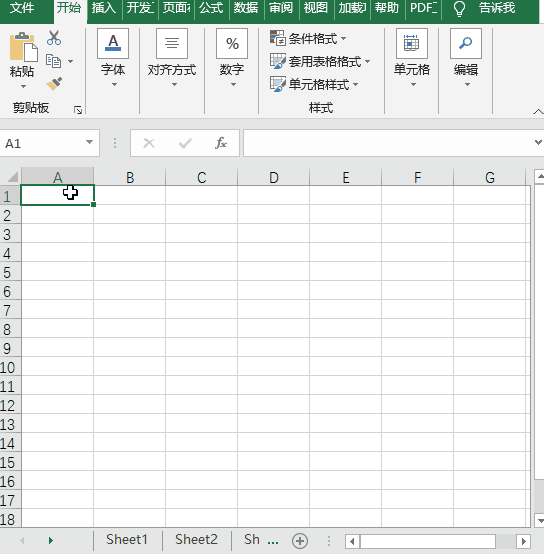Screen dimensions: 544x554
Task: Click the confirm checkmark in formula bar
Action: coord(185,143)
